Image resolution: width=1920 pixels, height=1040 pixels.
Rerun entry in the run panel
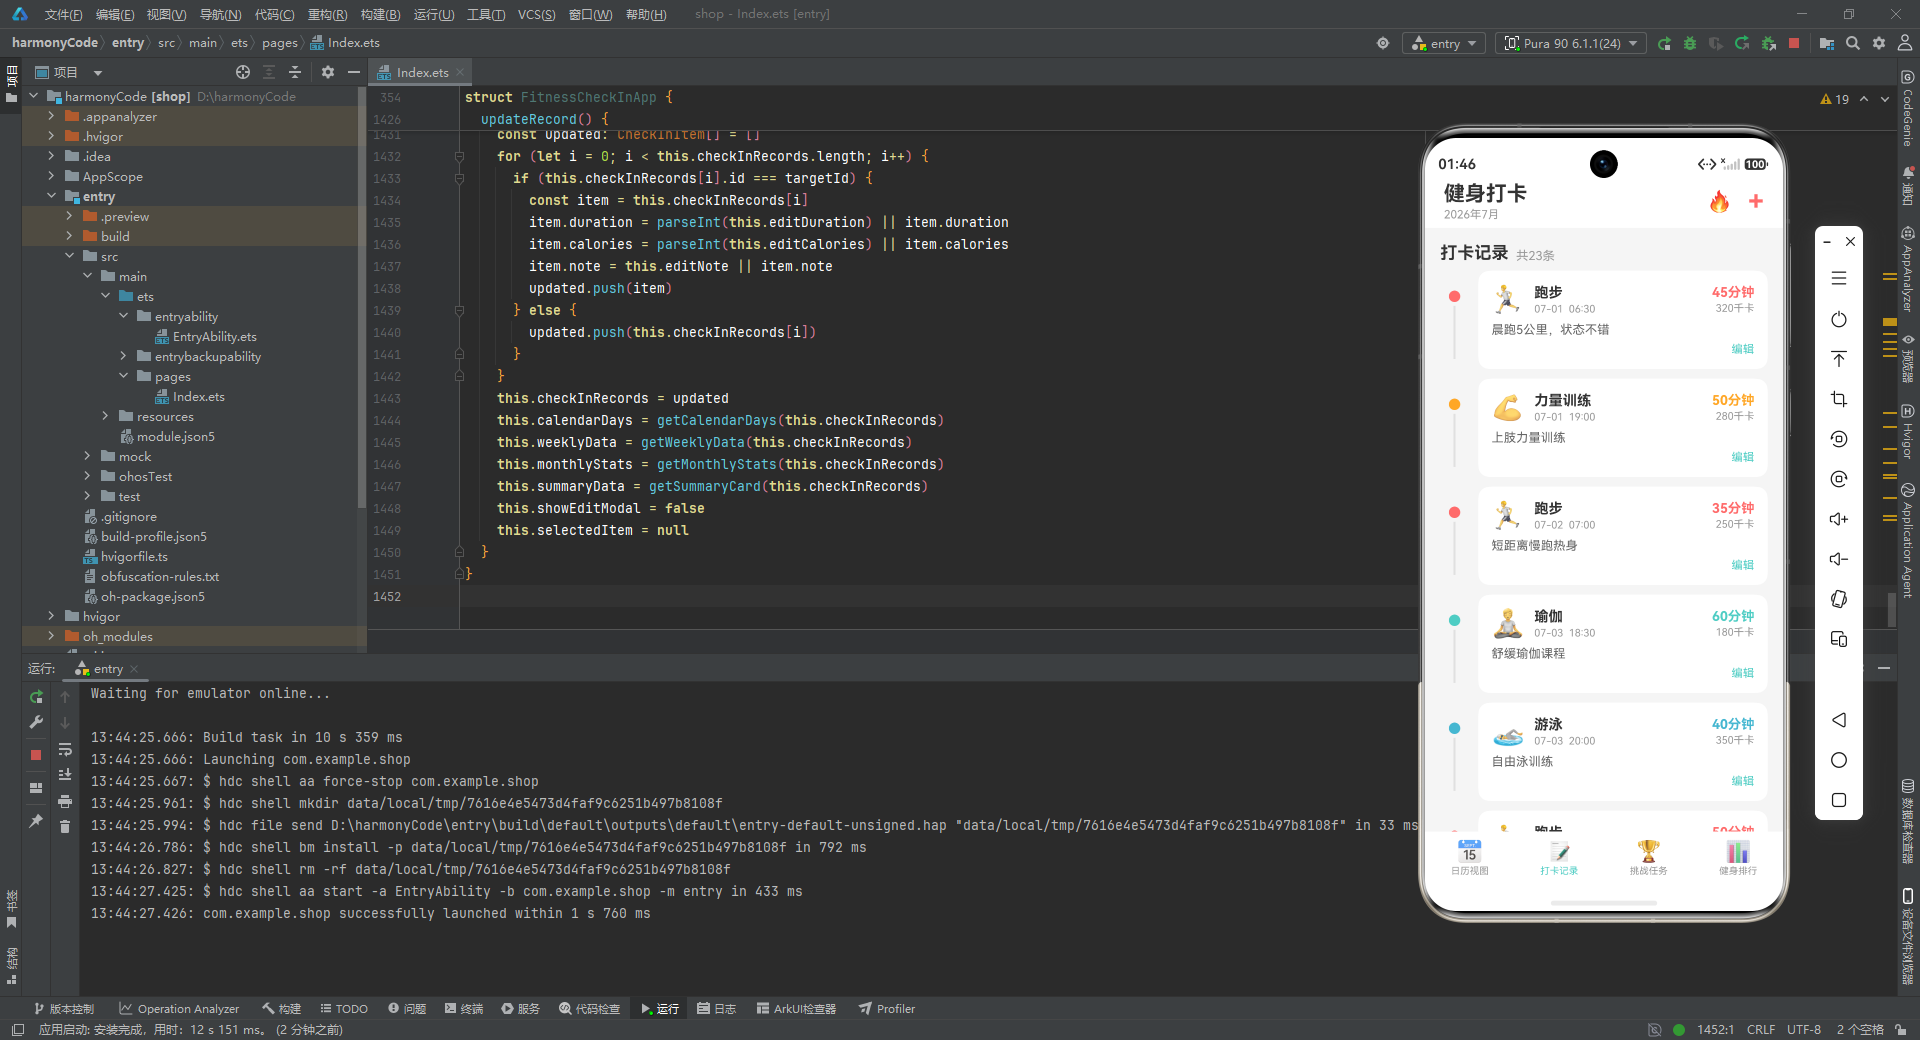point(36,696)
